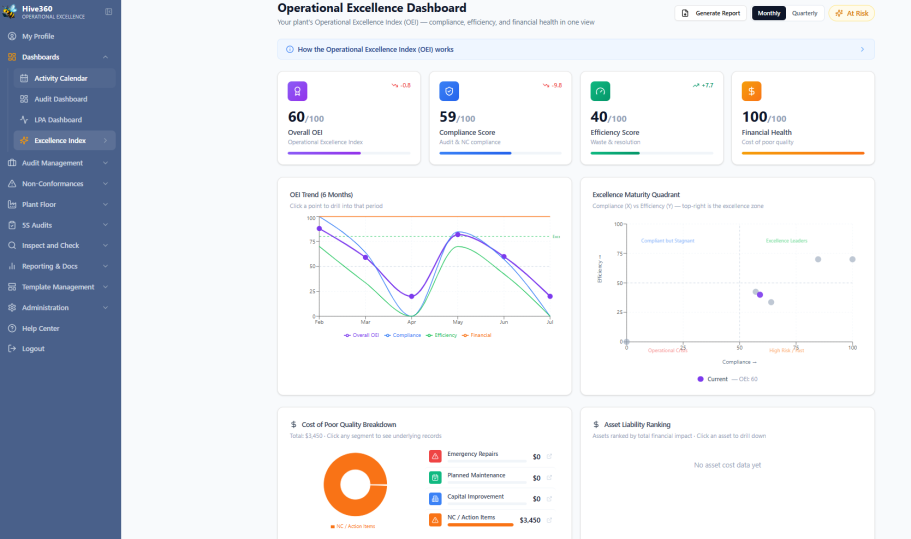Click the Emergency Repairs red icon
This screenshot has width=911, height=539.
point(435,457)
